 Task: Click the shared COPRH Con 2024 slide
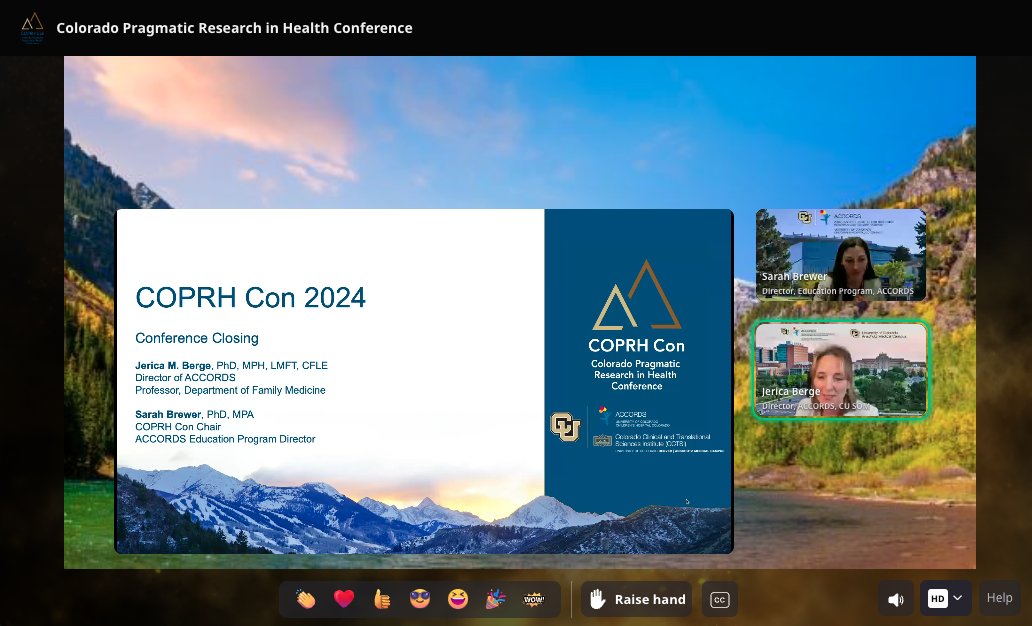(425, 381)
